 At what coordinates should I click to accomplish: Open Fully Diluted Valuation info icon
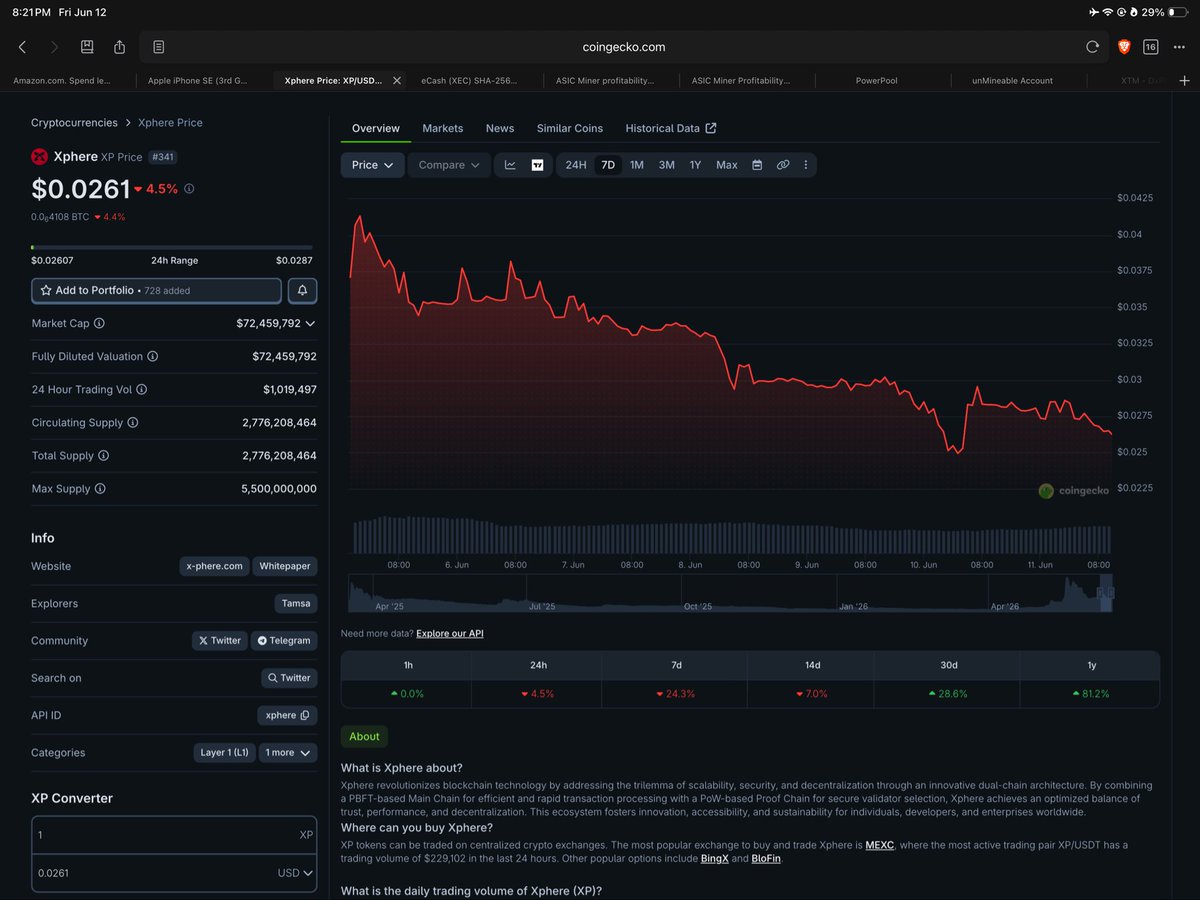point(152,356)
